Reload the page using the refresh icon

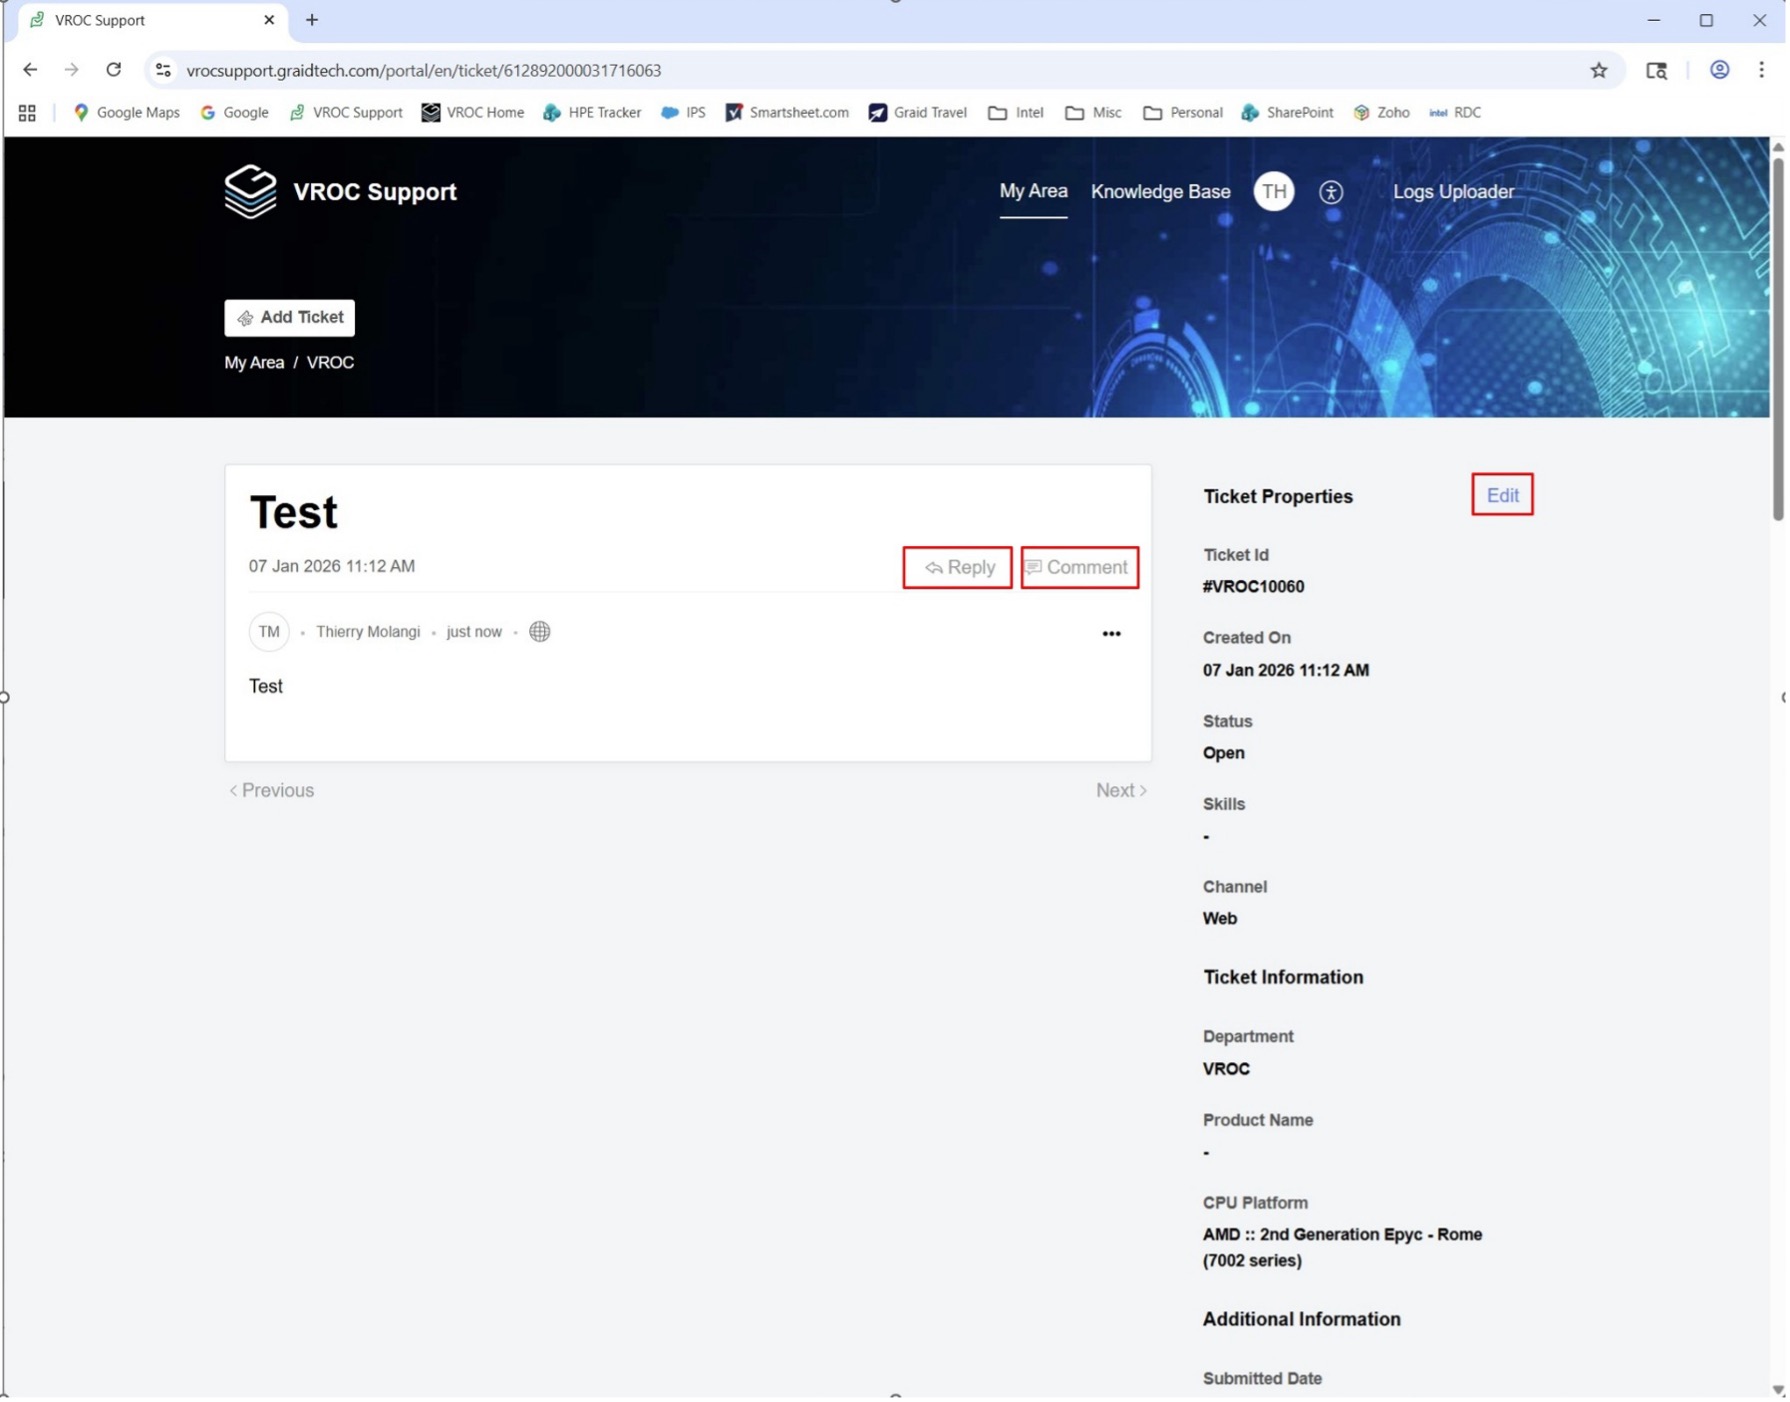pyautogui.click(x=113, y=70)
